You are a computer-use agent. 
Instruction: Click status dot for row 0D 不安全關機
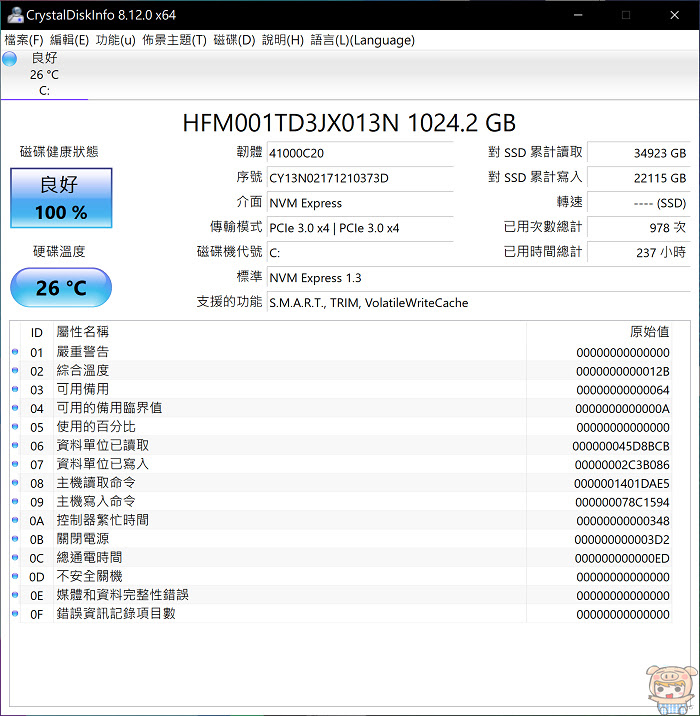point(15,577)
